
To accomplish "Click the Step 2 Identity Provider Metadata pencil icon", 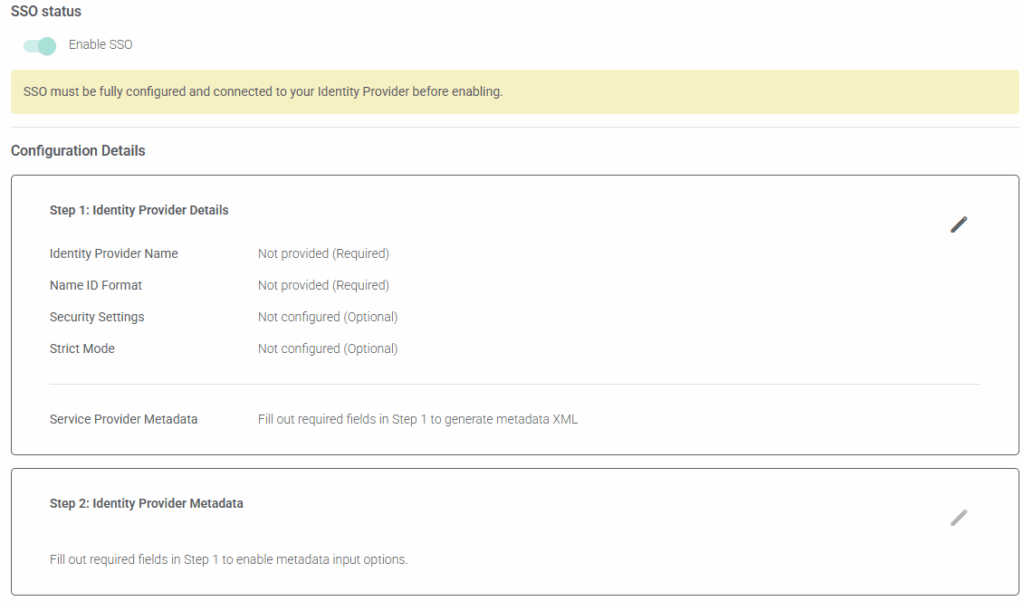I will pyautogui.click(x=958, y=518).
